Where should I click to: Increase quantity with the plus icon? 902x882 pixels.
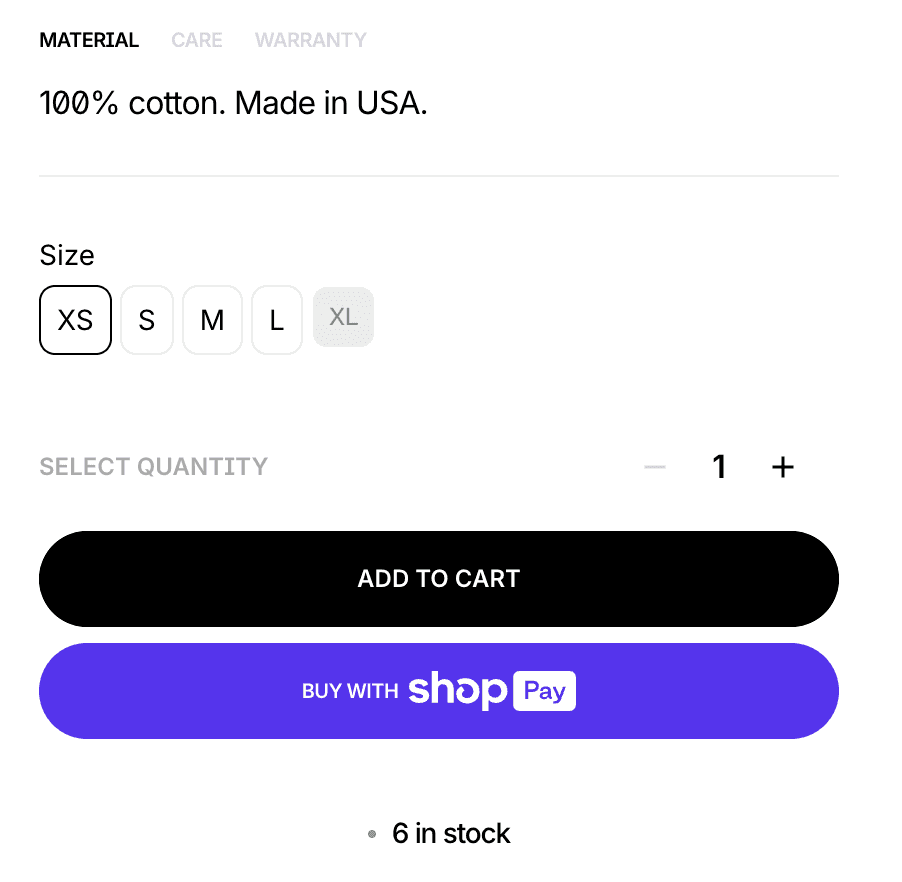coord(782,467)
